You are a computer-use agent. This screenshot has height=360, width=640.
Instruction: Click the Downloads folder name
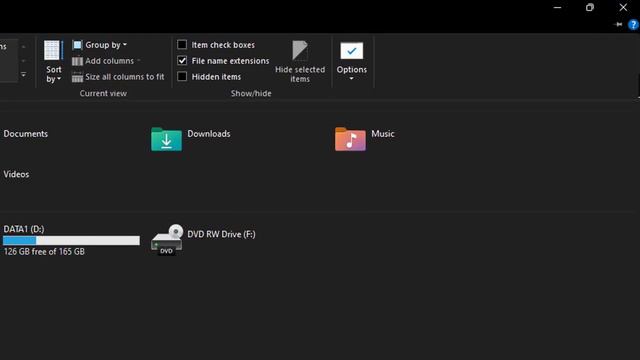point(209,134)
